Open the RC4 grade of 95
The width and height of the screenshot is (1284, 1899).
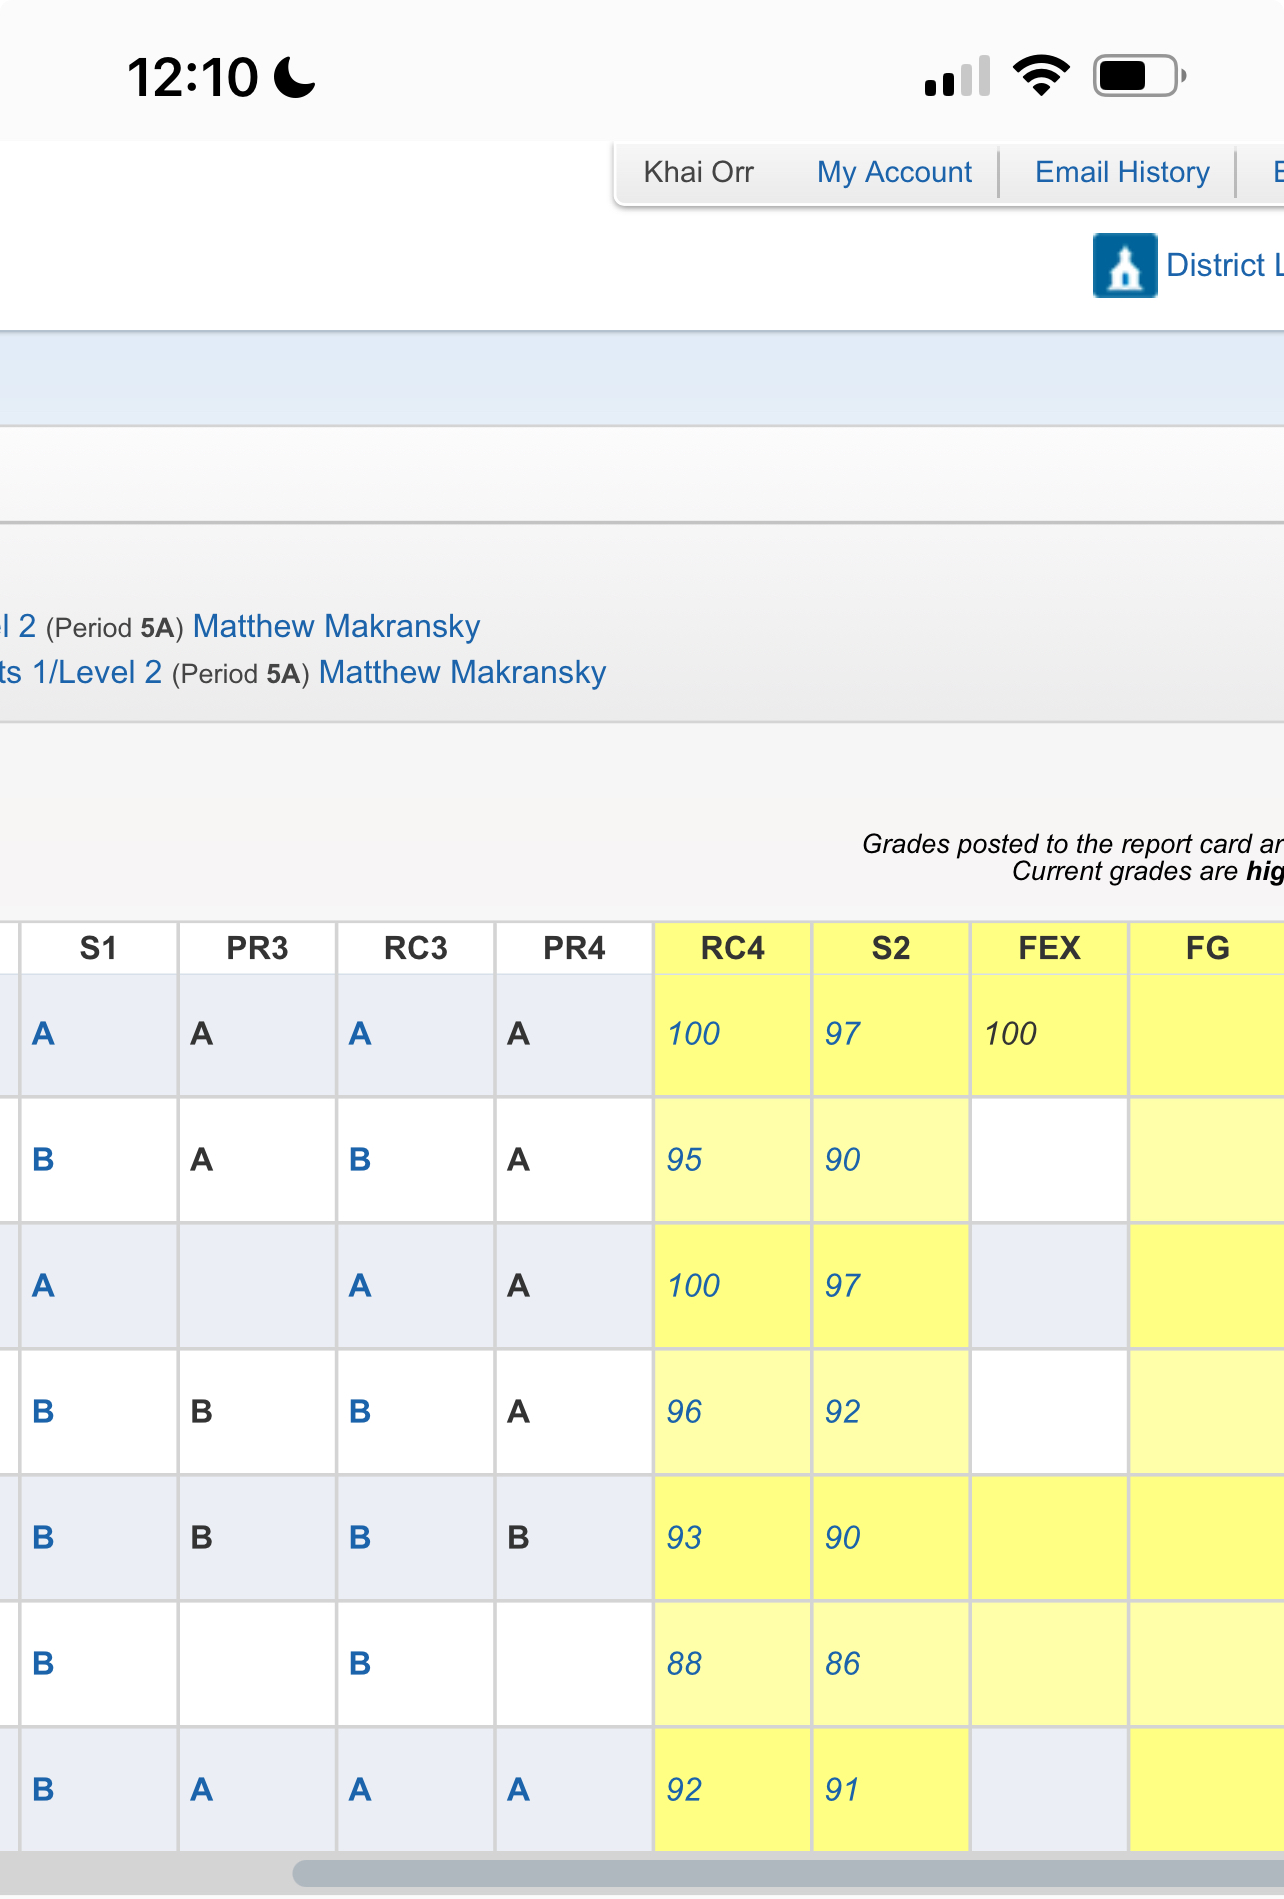(x=684, y=1160)
